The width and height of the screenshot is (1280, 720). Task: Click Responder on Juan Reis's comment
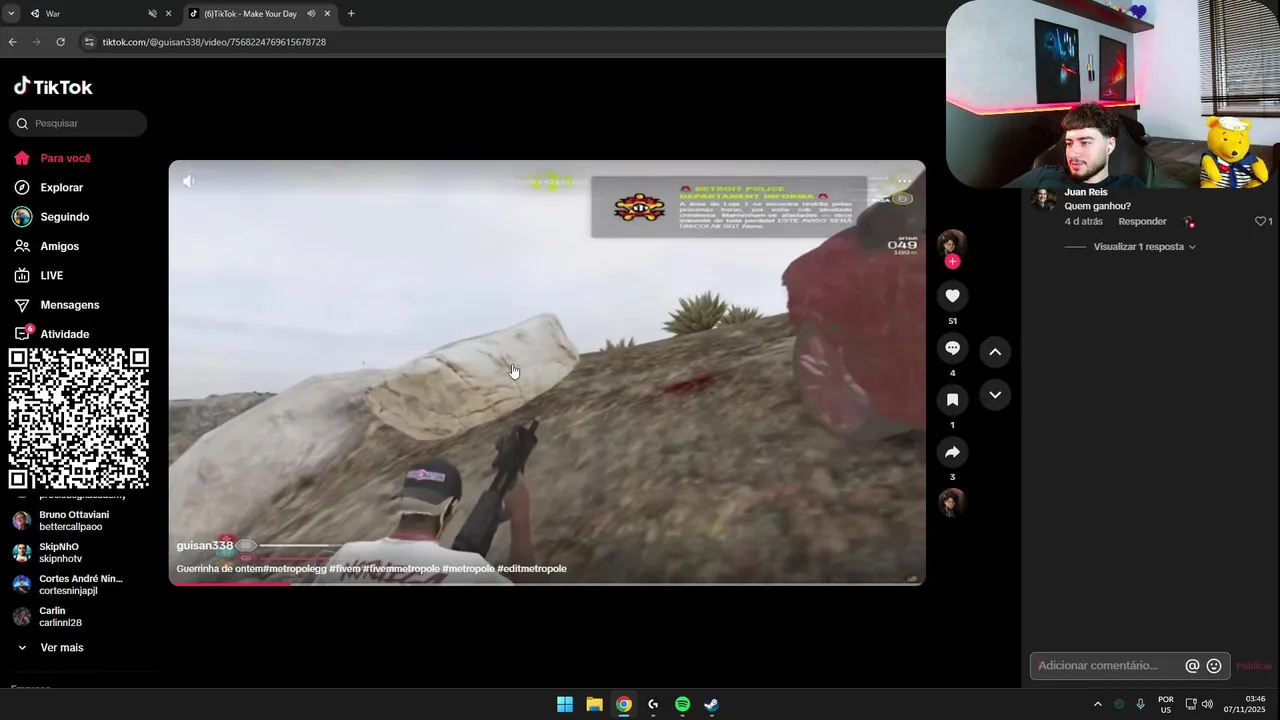[x=1142, y=222]
